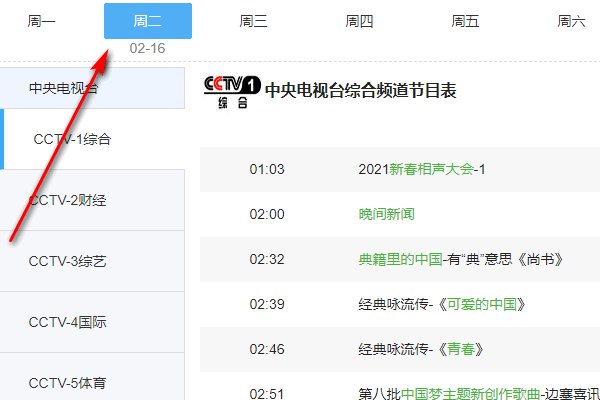The image size is (600, 400).
Task: Open the 可爱的中国 link
Action: [x=482, y=304]
